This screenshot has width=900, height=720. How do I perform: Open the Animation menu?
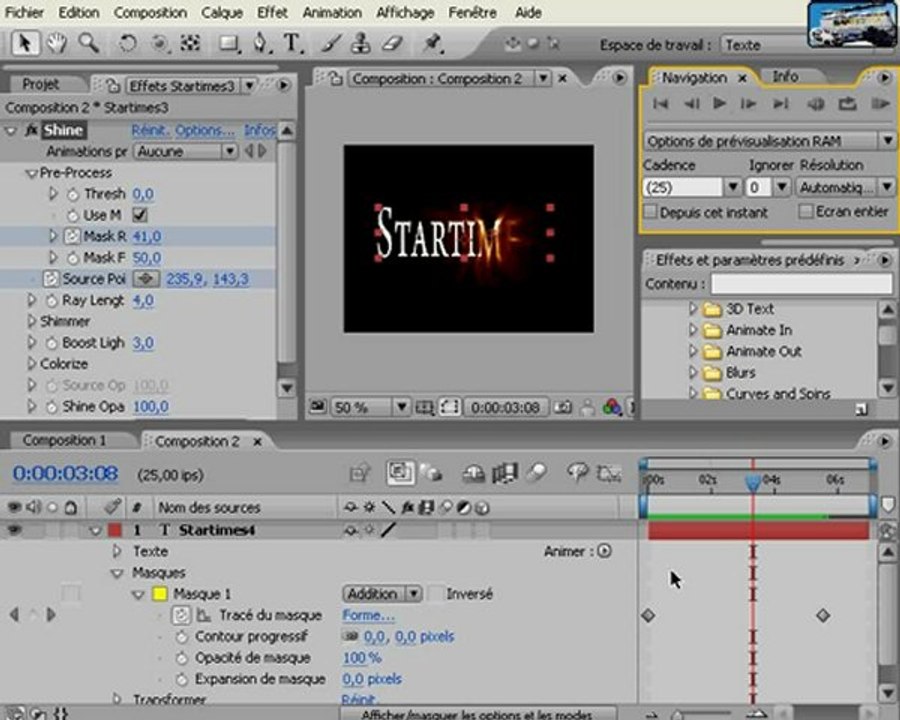pyautogui.click(x=332, y=12)
